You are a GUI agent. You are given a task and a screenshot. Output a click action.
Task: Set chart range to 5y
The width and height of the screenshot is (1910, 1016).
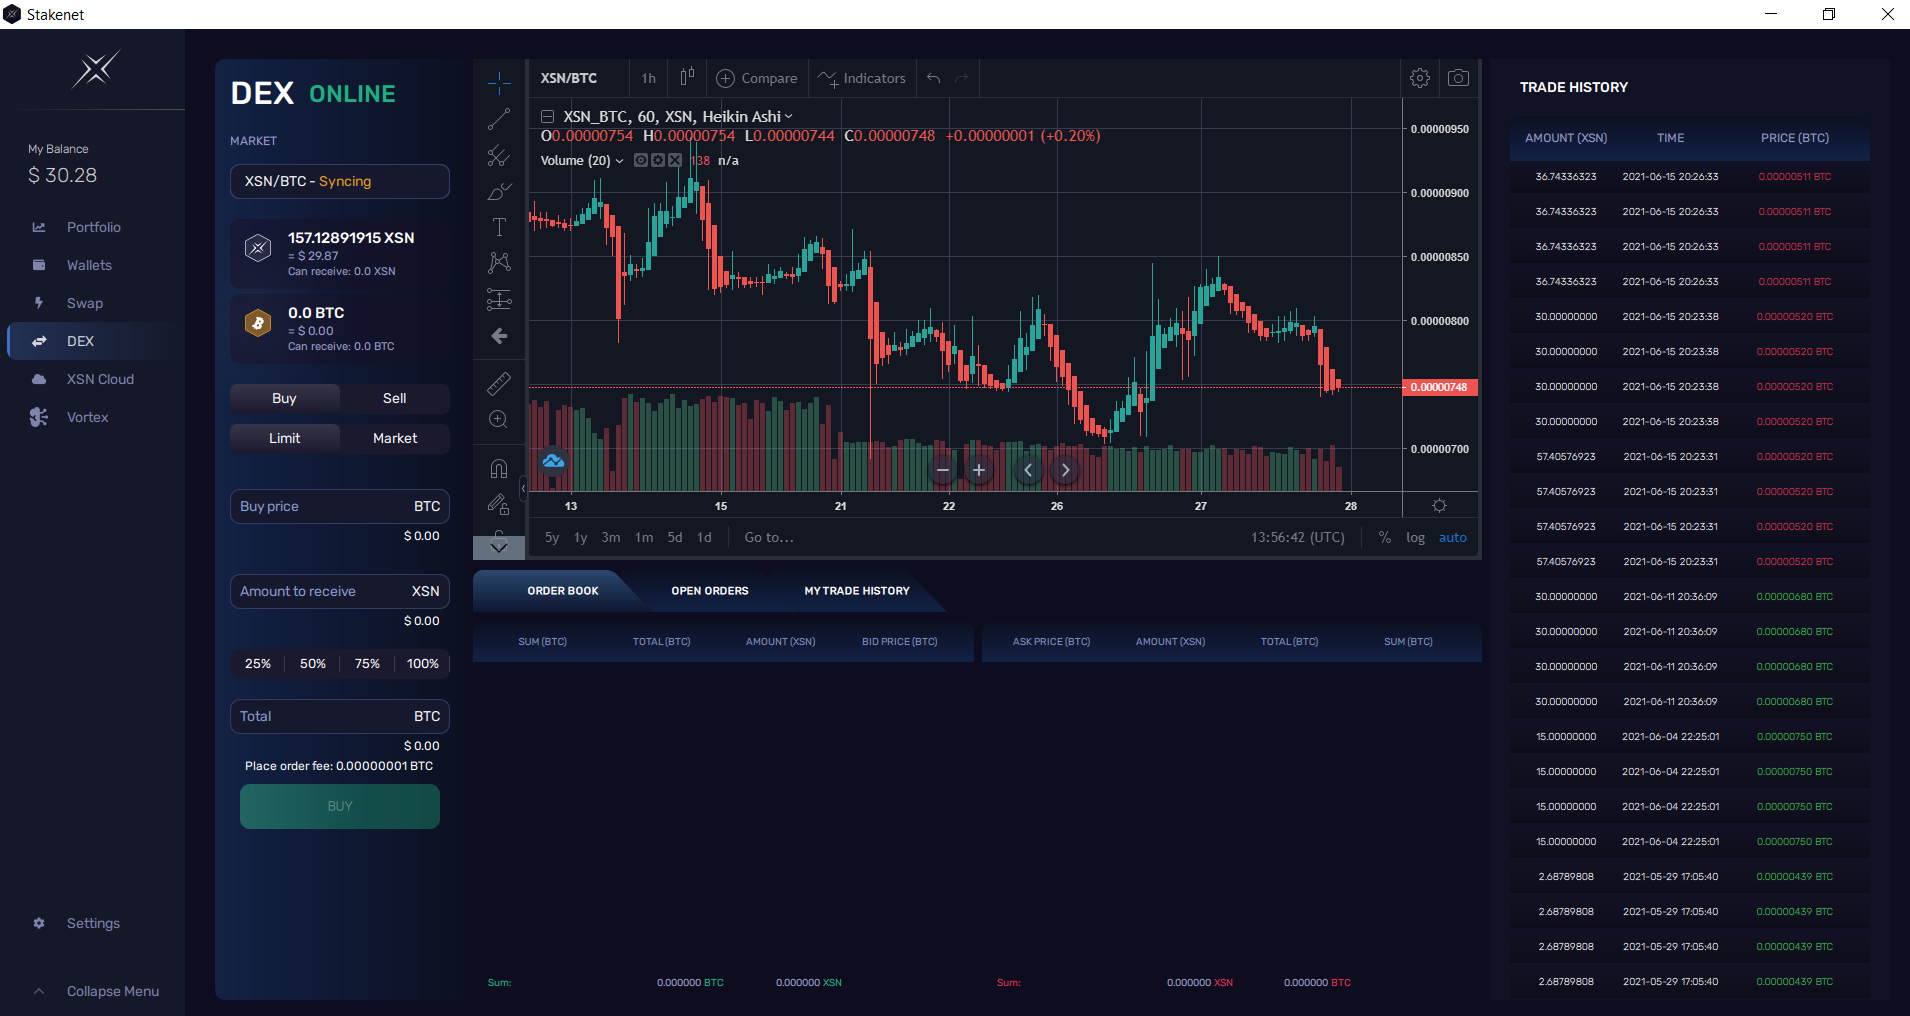coord(552,538)
